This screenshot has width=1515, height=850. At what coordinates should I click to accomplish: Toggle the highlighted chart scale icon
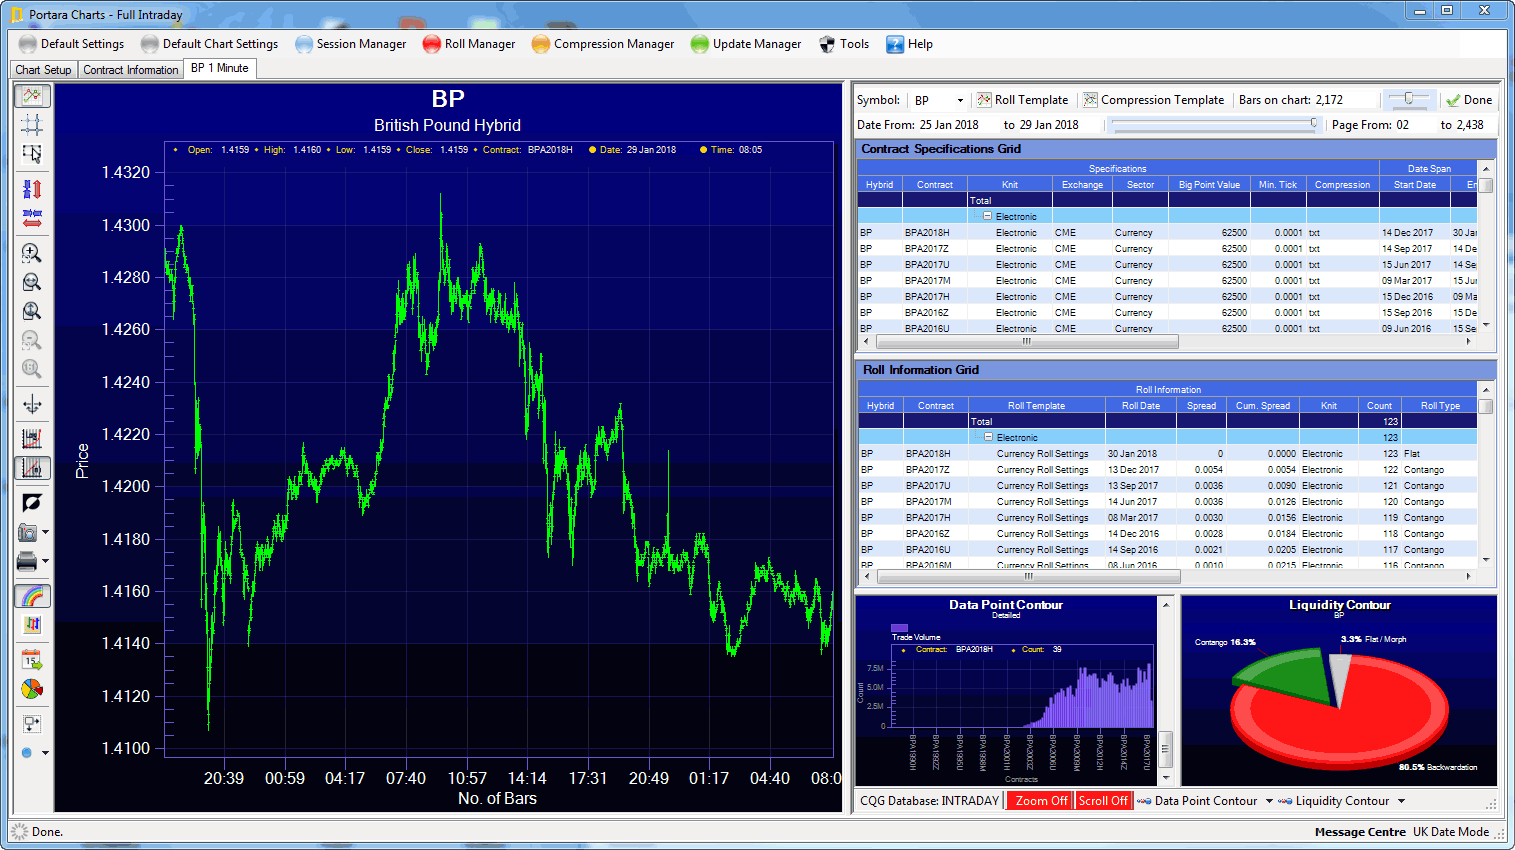[32, 467]
